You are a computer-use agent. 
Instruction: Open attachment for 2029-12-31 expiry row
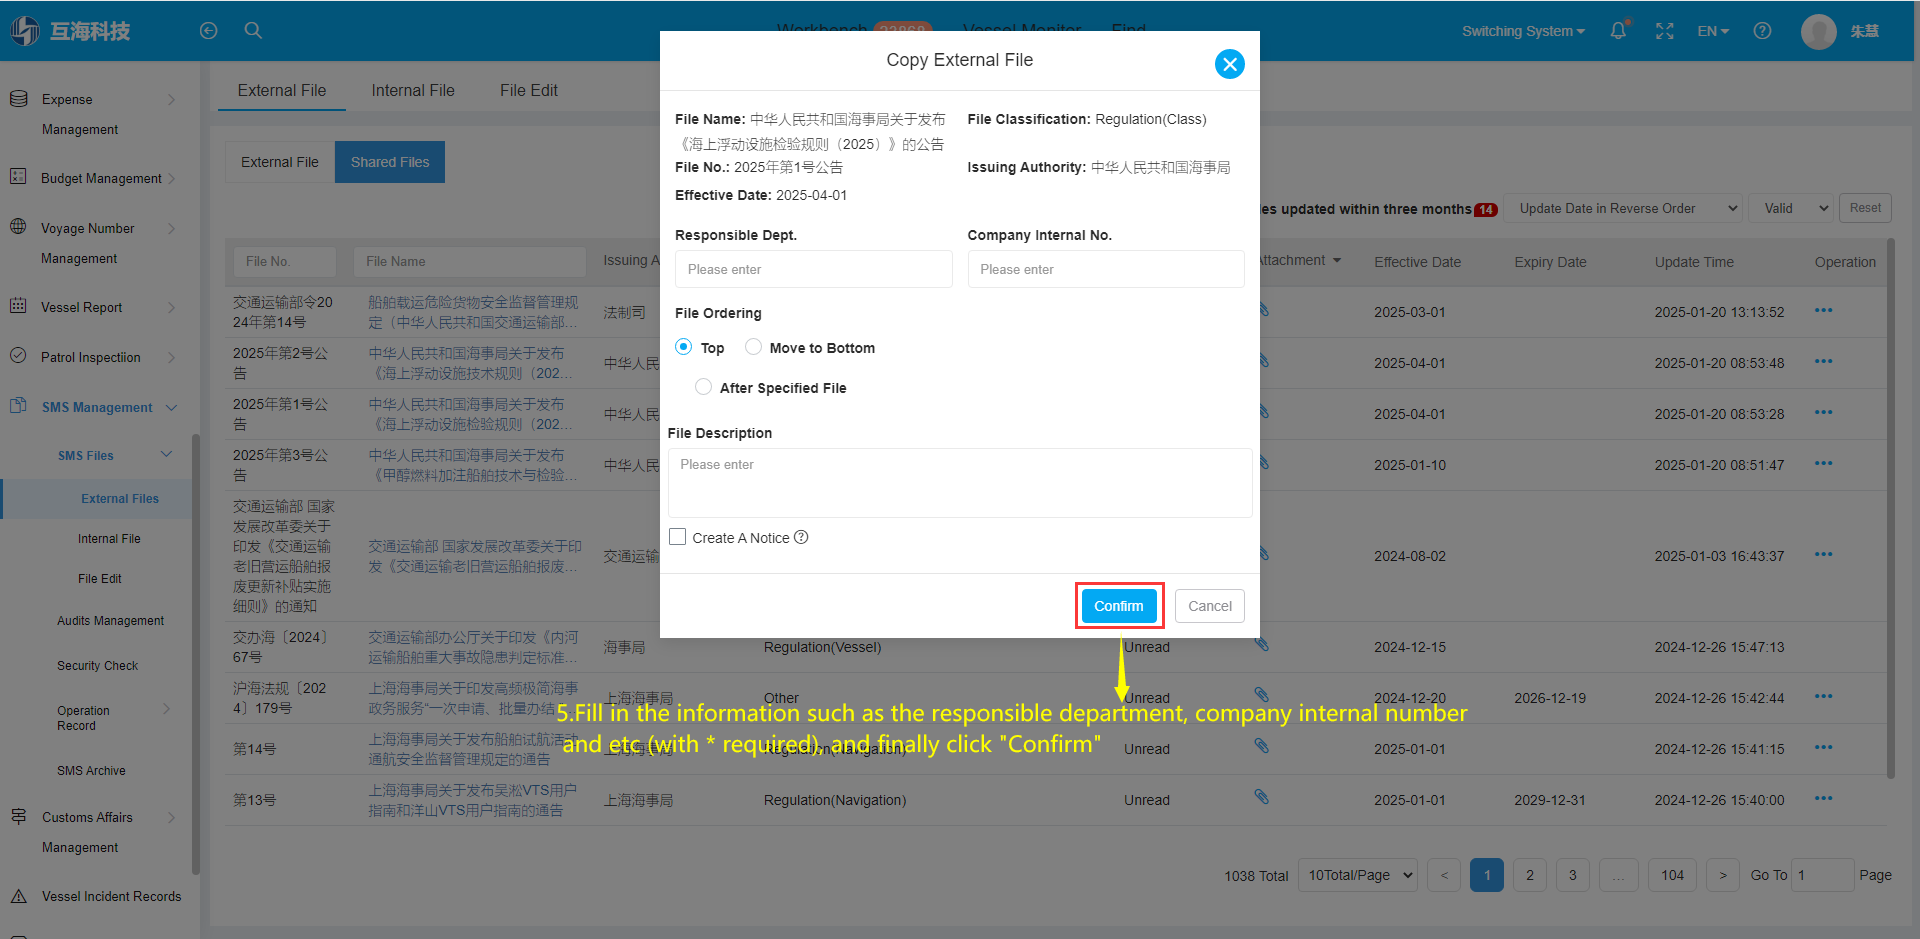point(1262,797)
